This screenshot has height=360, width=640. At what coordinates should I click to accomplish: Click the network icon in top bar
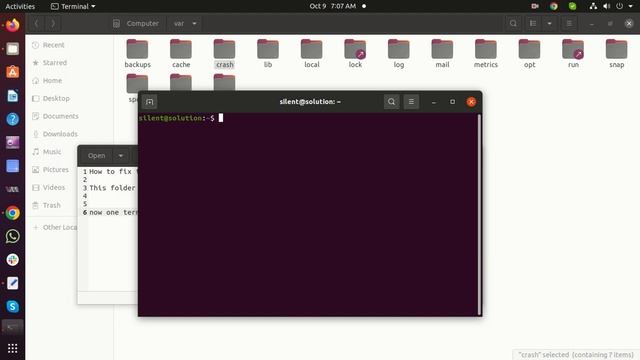(x=593, y=6)
